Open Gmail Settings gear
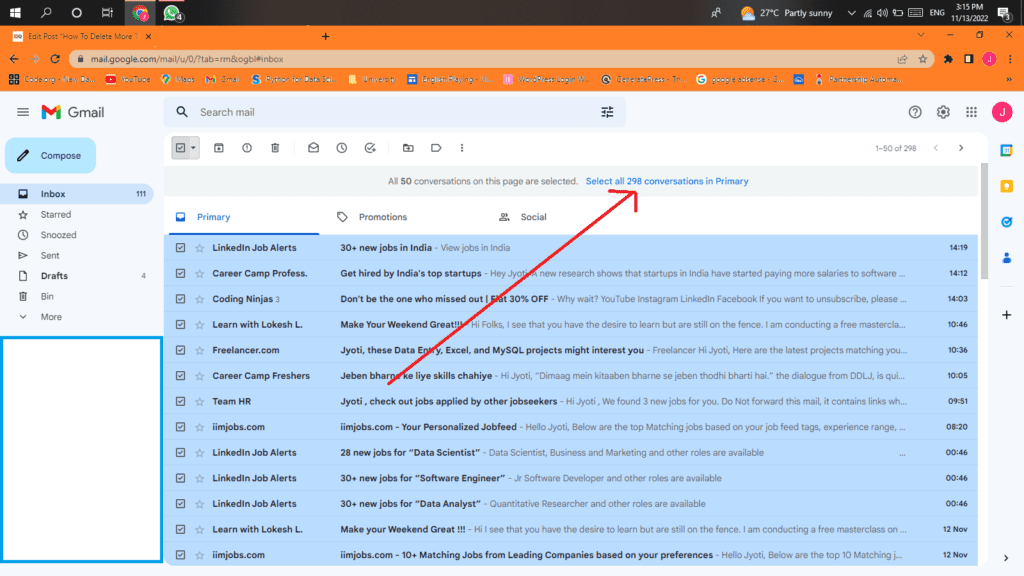The height and width of the screenshot is (576, 1024). tap(943, 112)
